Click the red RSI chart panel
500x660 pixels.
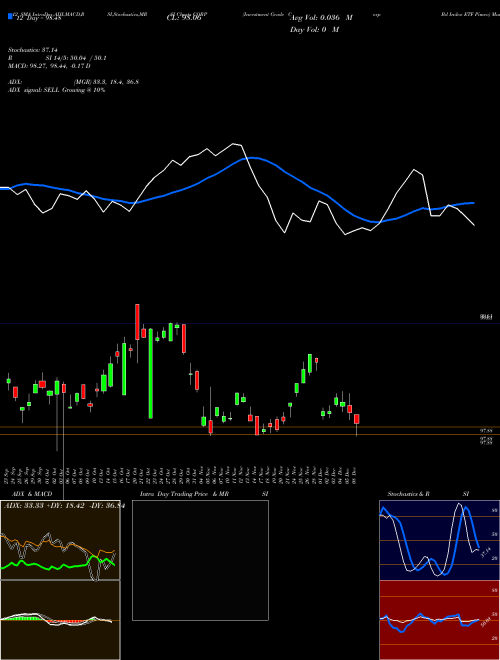439,620
